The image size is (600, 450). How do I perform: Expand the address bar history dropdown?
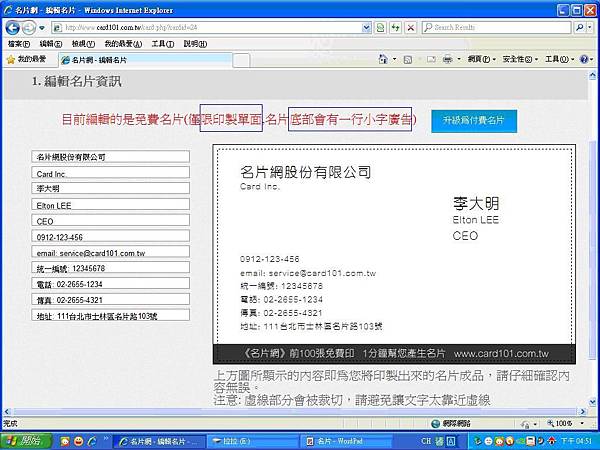[x=366, y=28]
